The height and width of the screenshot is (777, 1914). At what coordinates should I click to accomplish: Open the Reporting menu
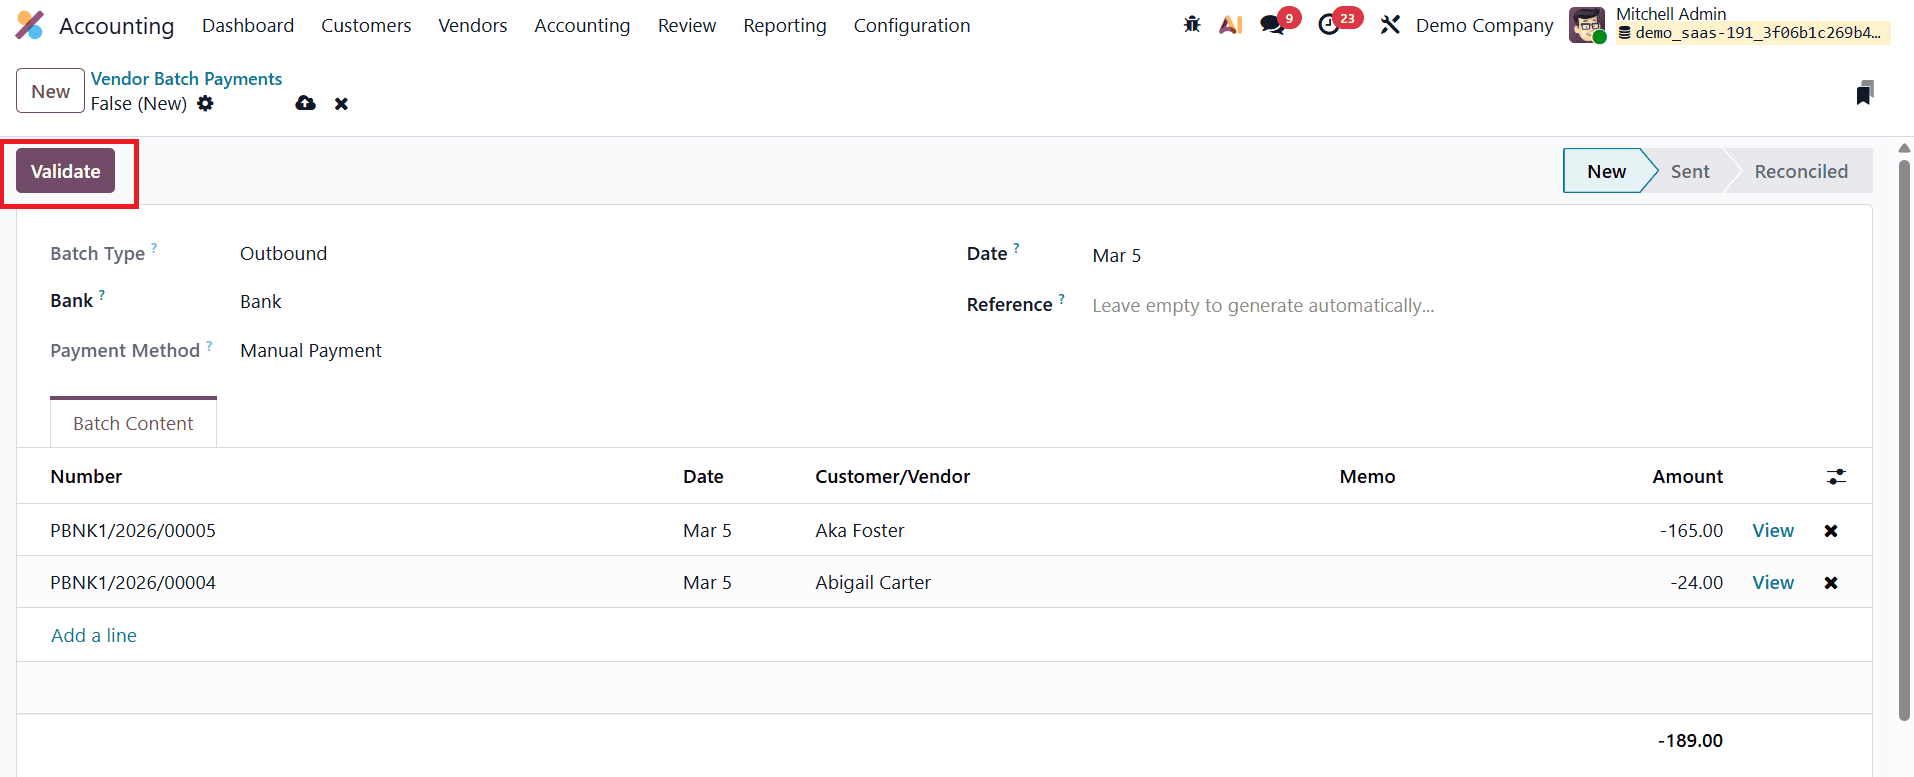coord(784,25)
